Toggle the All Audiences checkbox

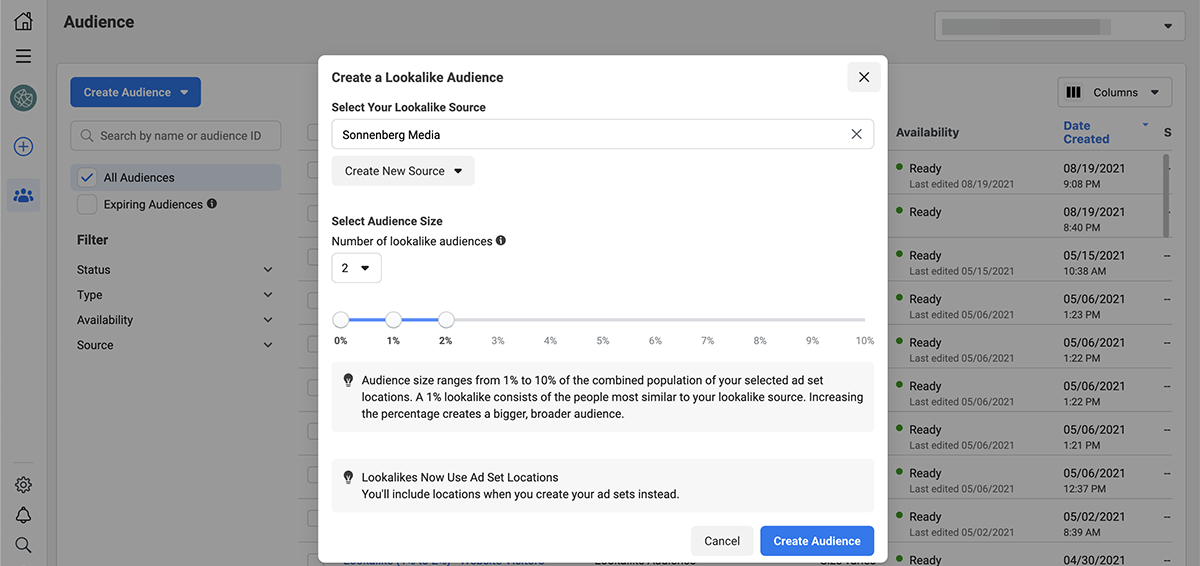(x=87, y=178)
